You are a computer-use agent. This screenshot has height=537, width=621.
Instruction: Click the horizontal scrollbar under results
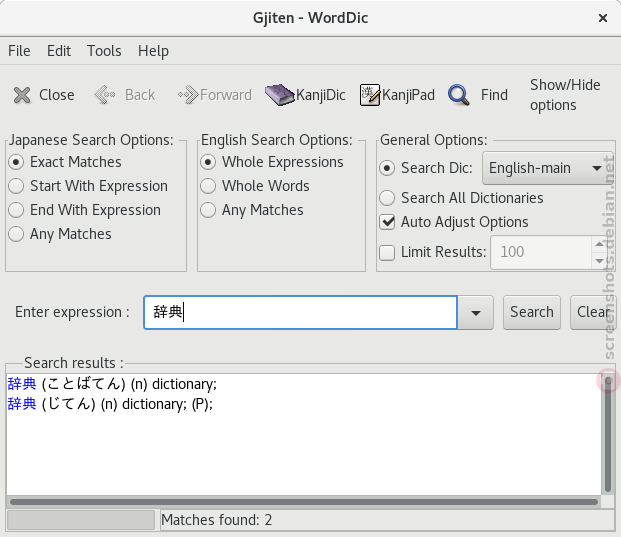(x=304, y=502)
